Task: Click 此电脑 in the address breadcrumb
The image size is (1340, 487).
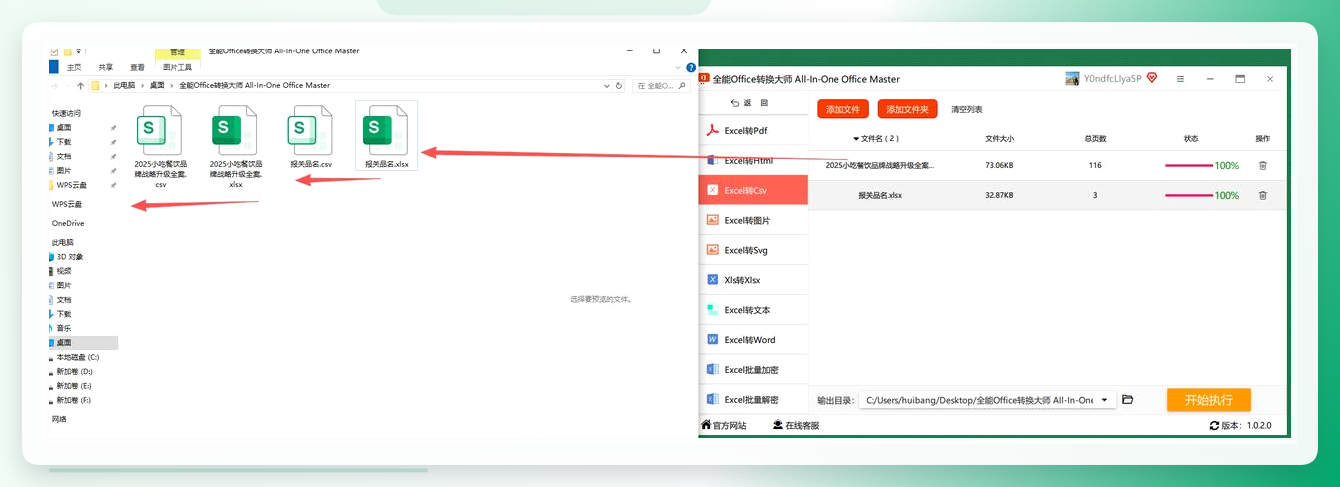Action: (124, 86)
